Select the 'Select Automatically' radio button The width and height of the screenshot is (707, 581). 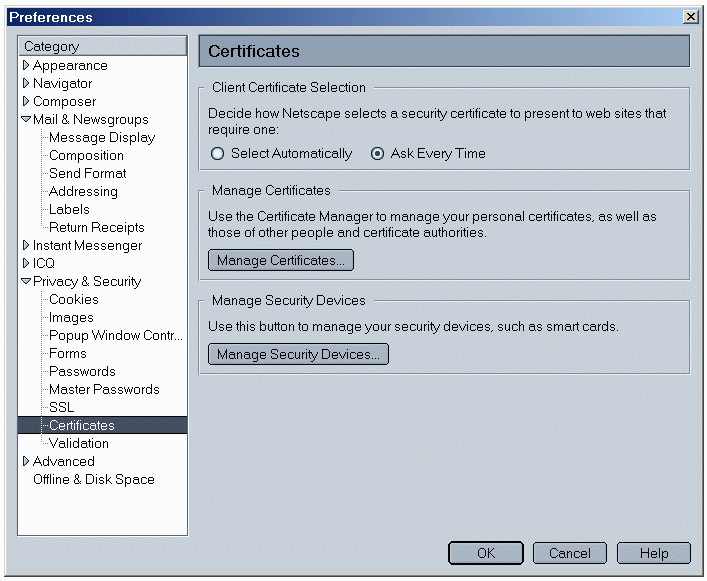coord(218,154)
